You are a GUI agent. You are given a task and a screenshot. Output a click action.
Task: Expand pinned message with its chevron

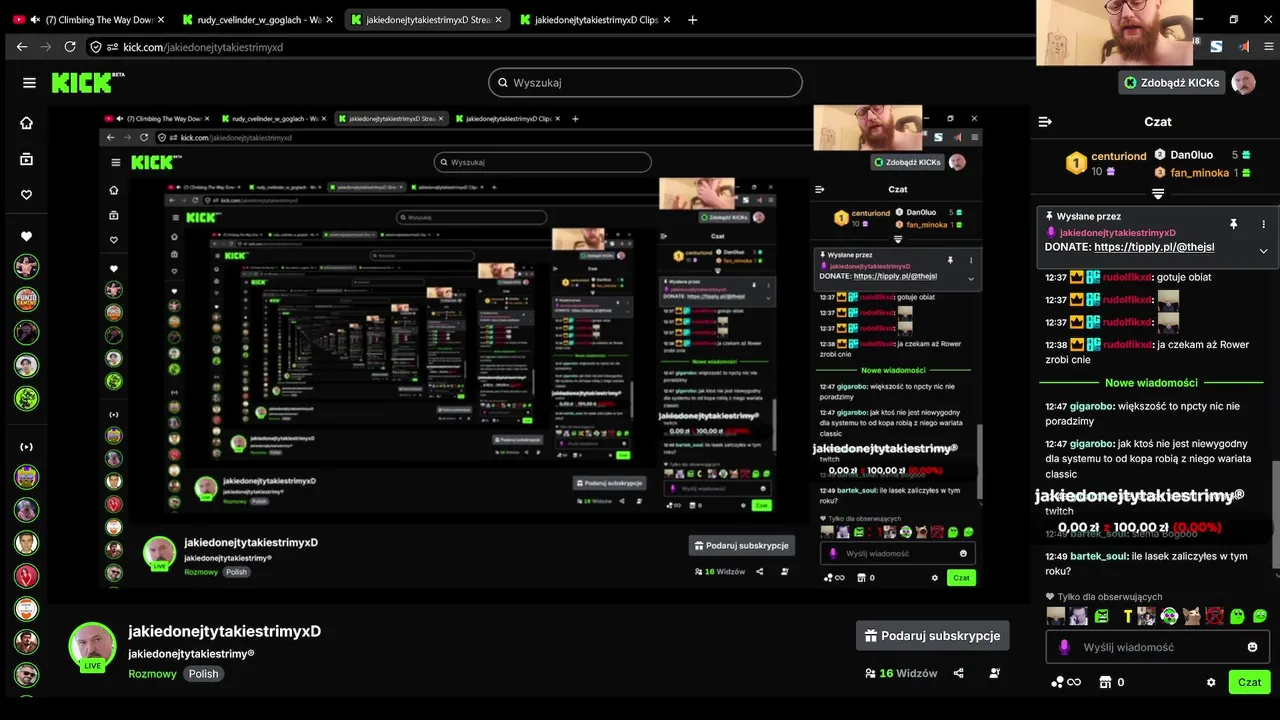(1263, 251)
